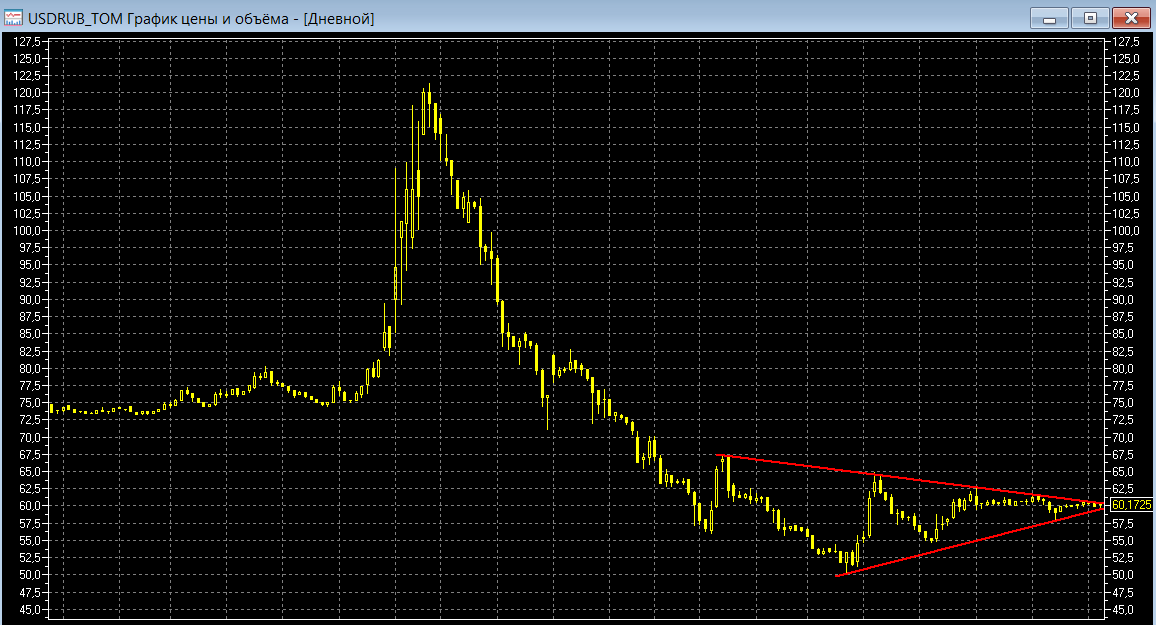This screenshot has width=1156, height=625.
Task: Maximize the USDRUB_TOM chart window
Action: pyautogui.click(x=1090, y=18)
